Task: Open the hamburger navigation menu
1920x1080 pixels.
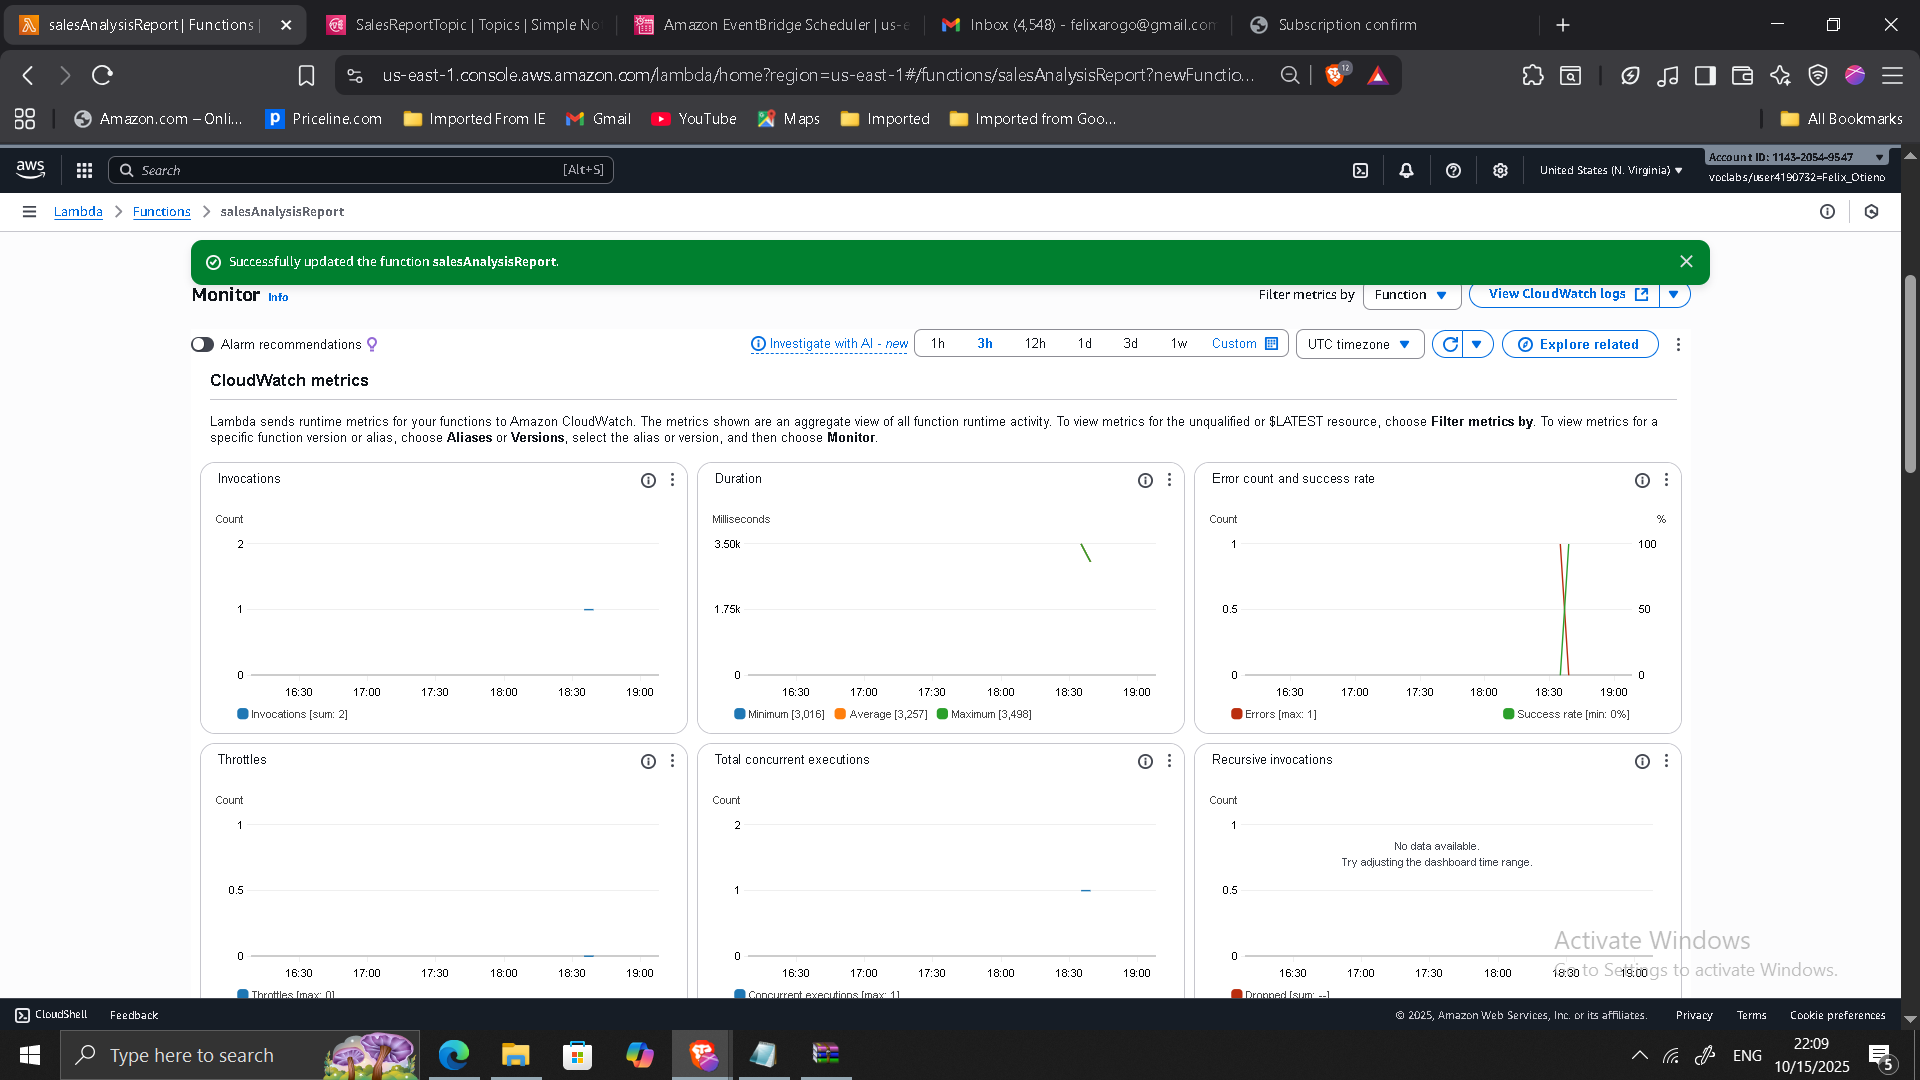Action: pyautogui.click(x=29, y=211)
